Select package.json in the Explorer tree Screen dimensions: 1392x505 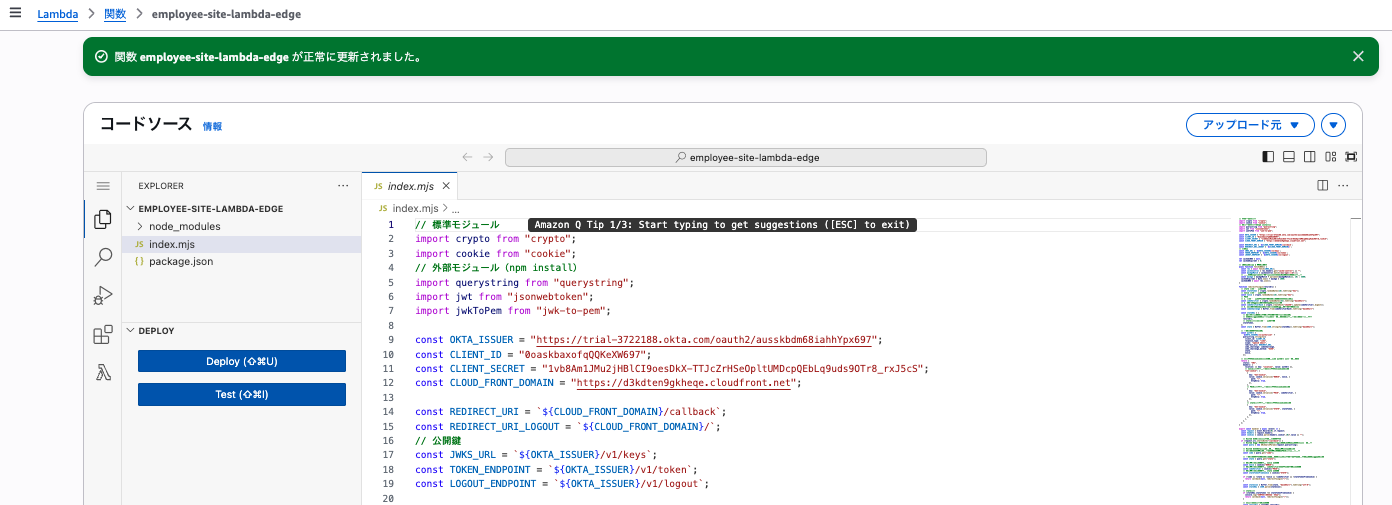point(241,261)
